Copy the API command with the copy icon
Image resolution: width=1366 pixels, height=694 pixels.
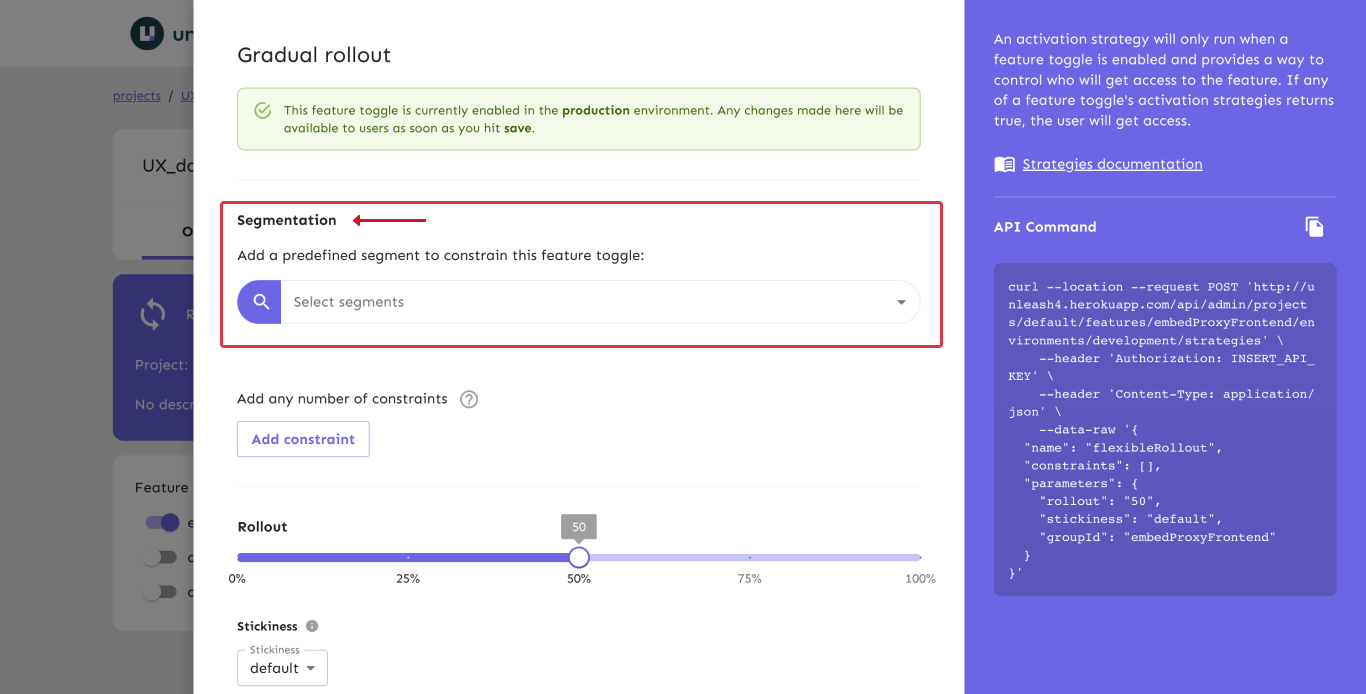click(1314, 227)
